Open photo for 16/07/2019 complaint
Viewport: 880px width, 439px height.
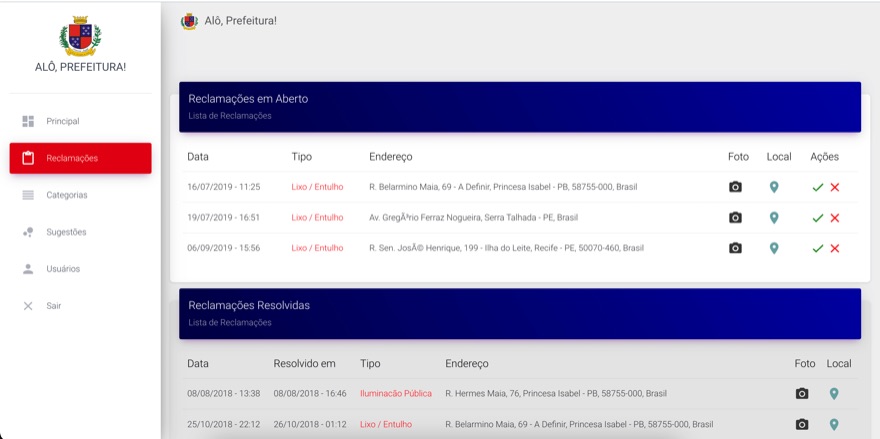click(x=735, y=187)
